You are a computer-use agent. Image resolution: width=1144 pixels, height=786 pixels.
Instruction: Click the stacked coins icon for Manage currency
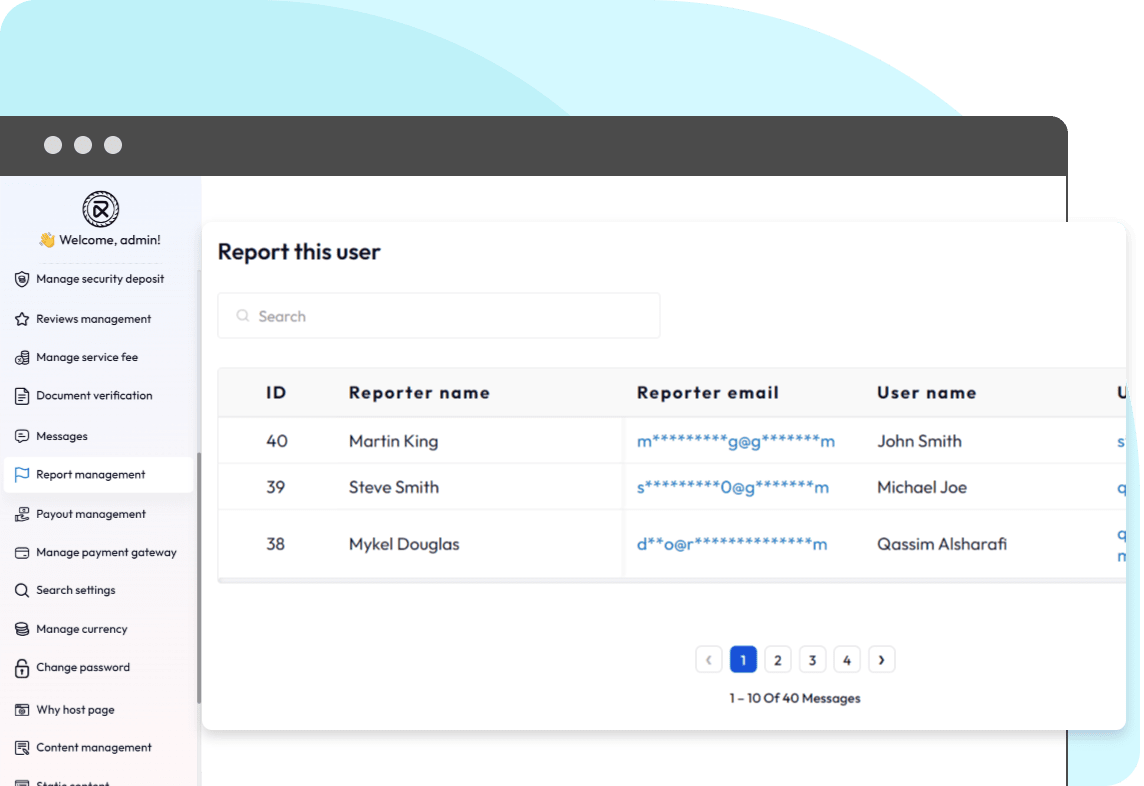click(x=22, y=628)
